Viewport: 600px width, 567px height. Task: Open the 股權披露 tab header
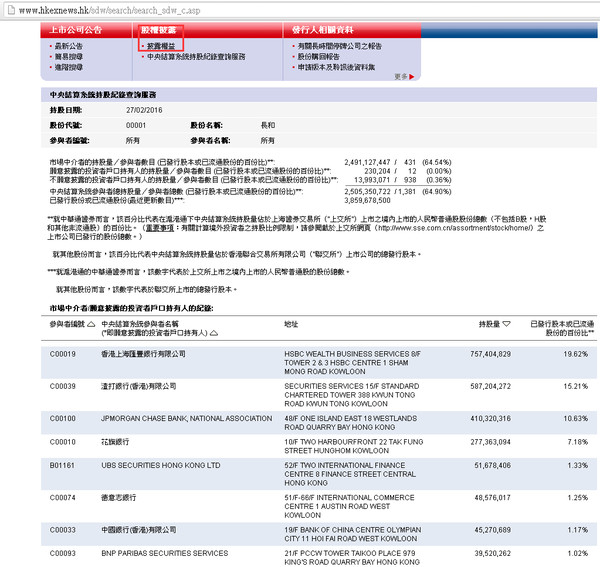tap(158, 30)
